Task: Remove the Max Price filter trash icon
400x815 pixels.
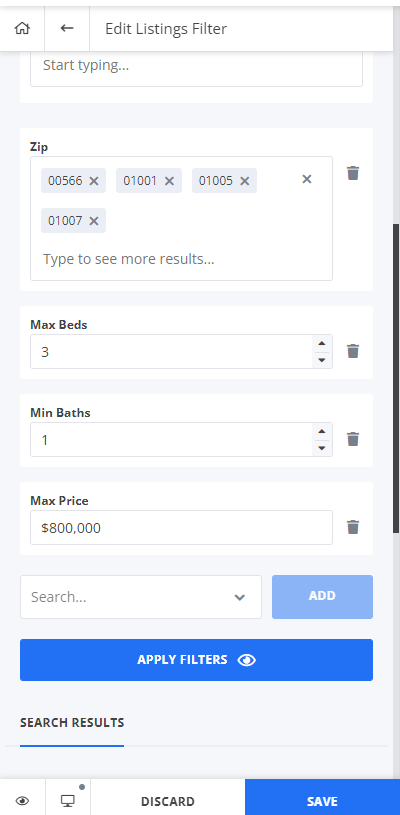Action: [353, 527]
